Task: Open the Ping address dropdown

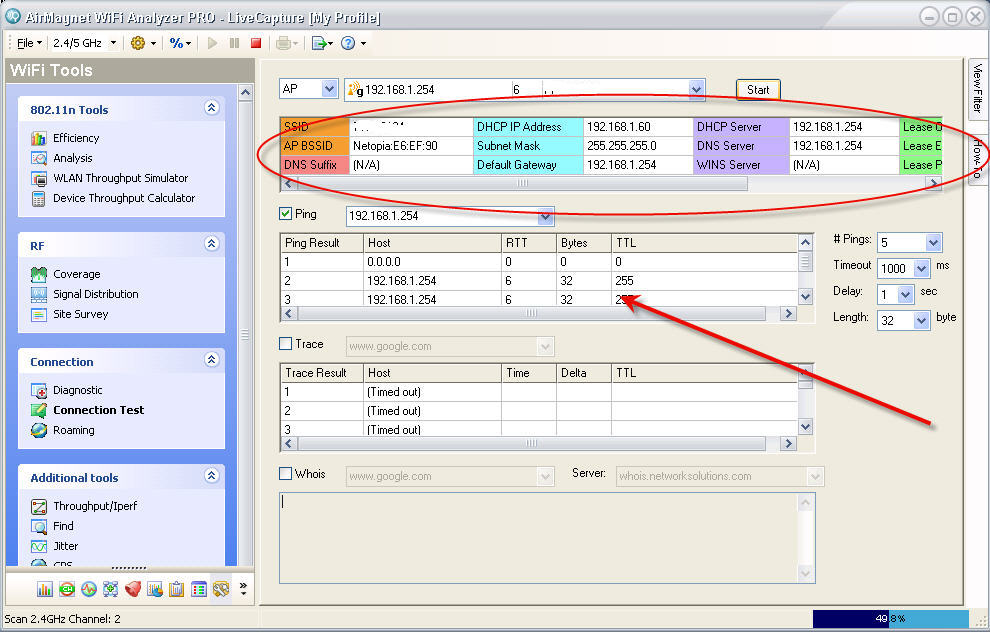Action: point(546,217)
